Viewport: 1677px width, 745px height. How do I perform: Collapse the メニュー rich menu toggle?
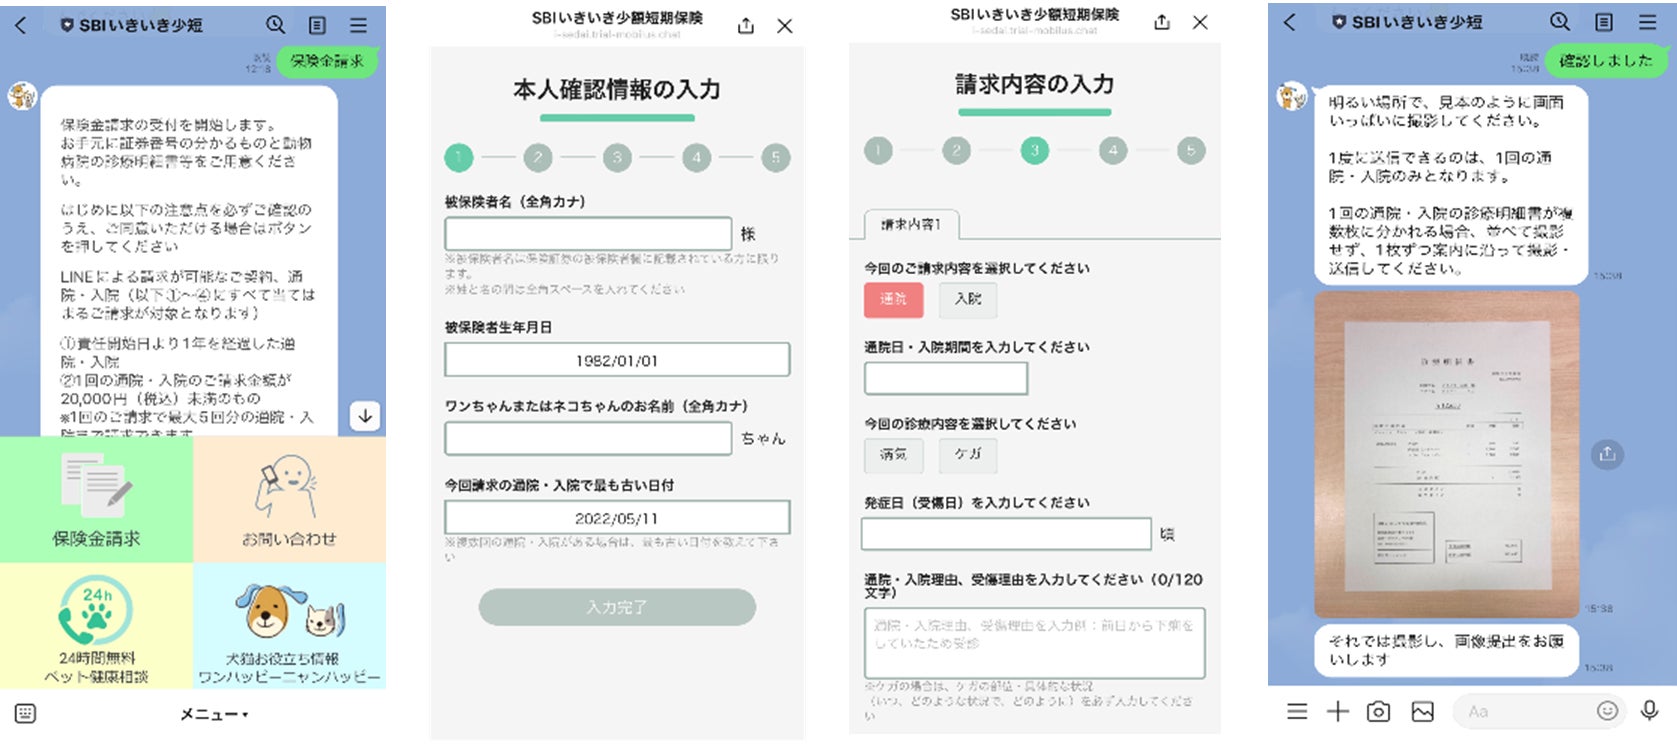tap(214, 714)
